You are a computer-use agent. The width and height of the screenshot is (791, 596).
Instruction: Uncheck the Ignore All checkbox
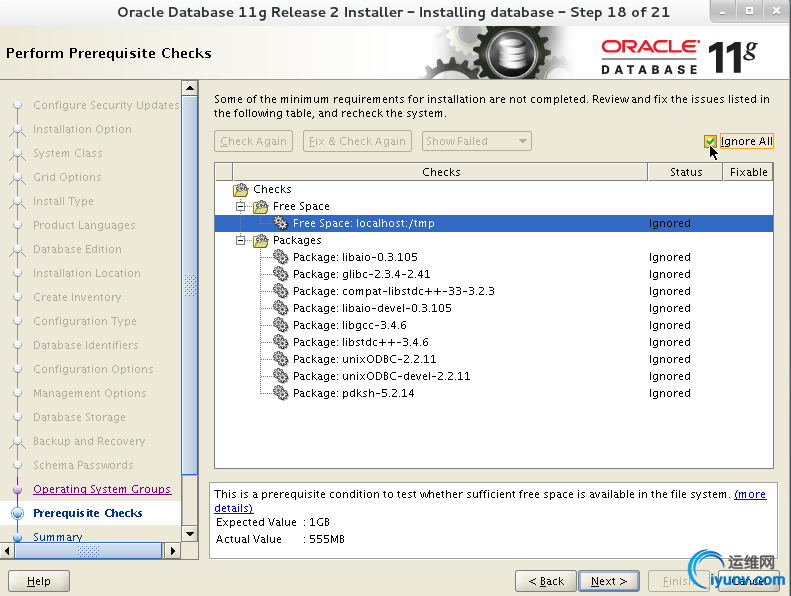[710, 141]
